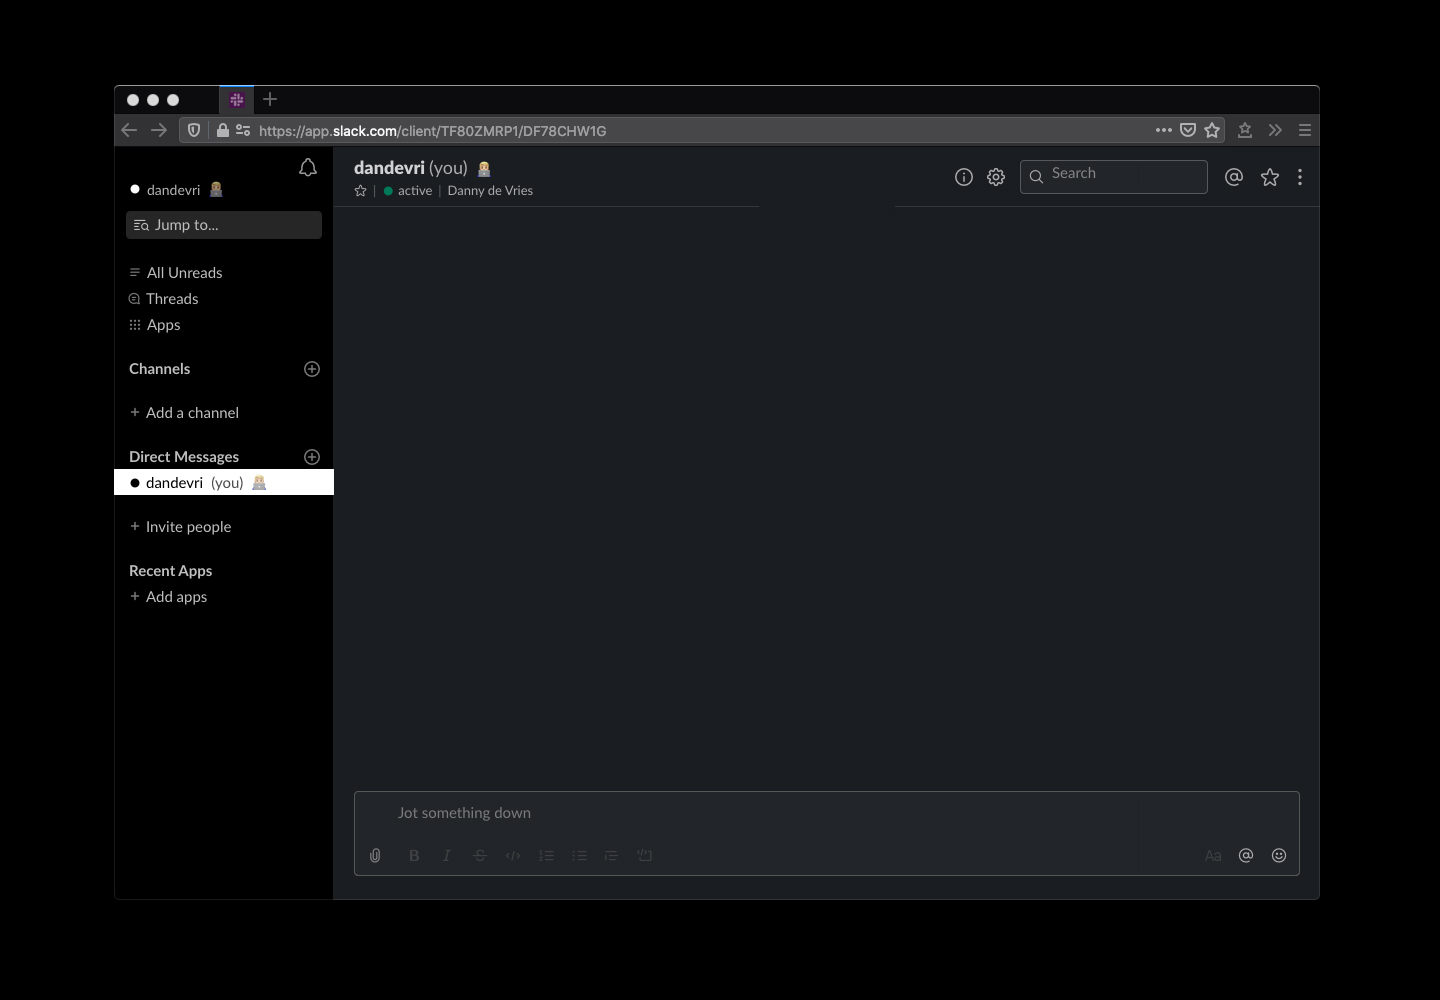Screen dimensions: 1440x1000
Task: Bookmark this page with address bar star
Action: coord(1212,130)
